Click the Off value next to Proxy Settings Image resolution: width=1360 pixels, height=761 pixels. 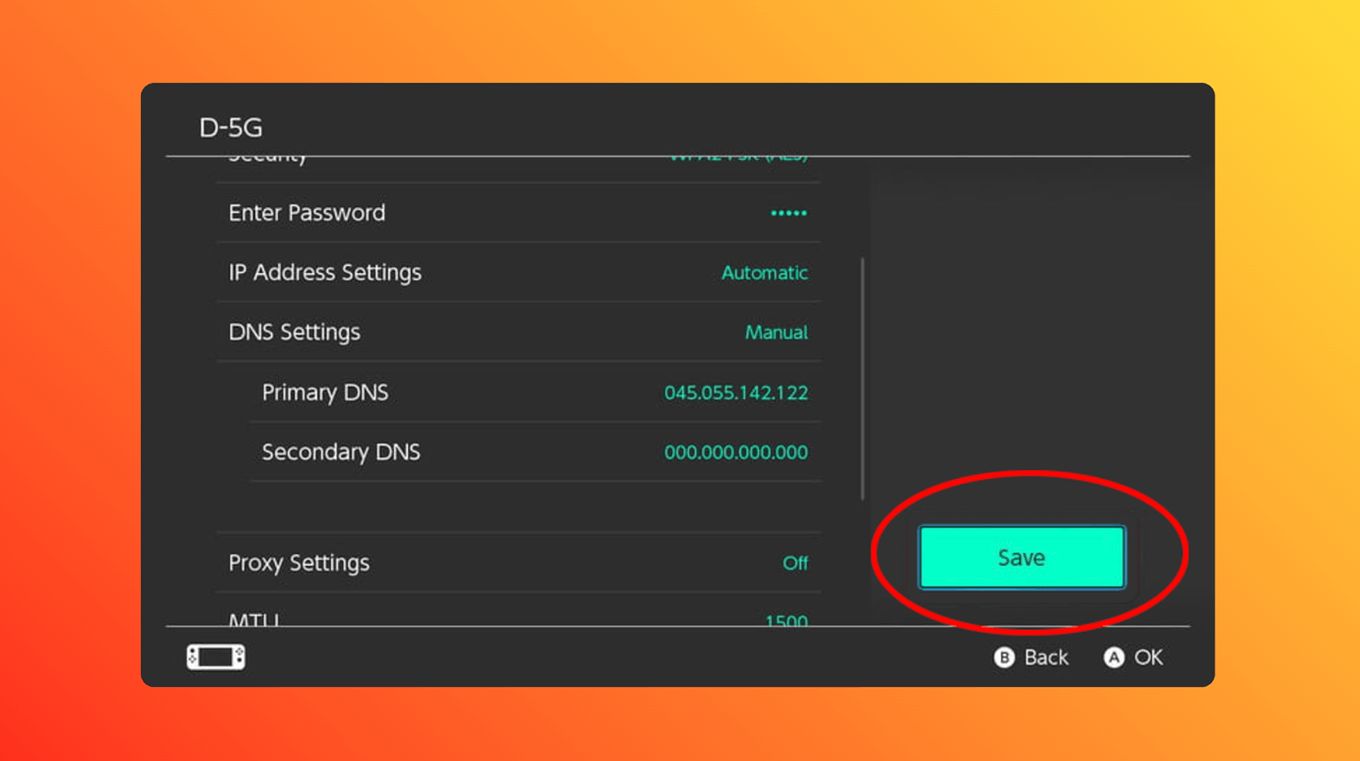796,562
